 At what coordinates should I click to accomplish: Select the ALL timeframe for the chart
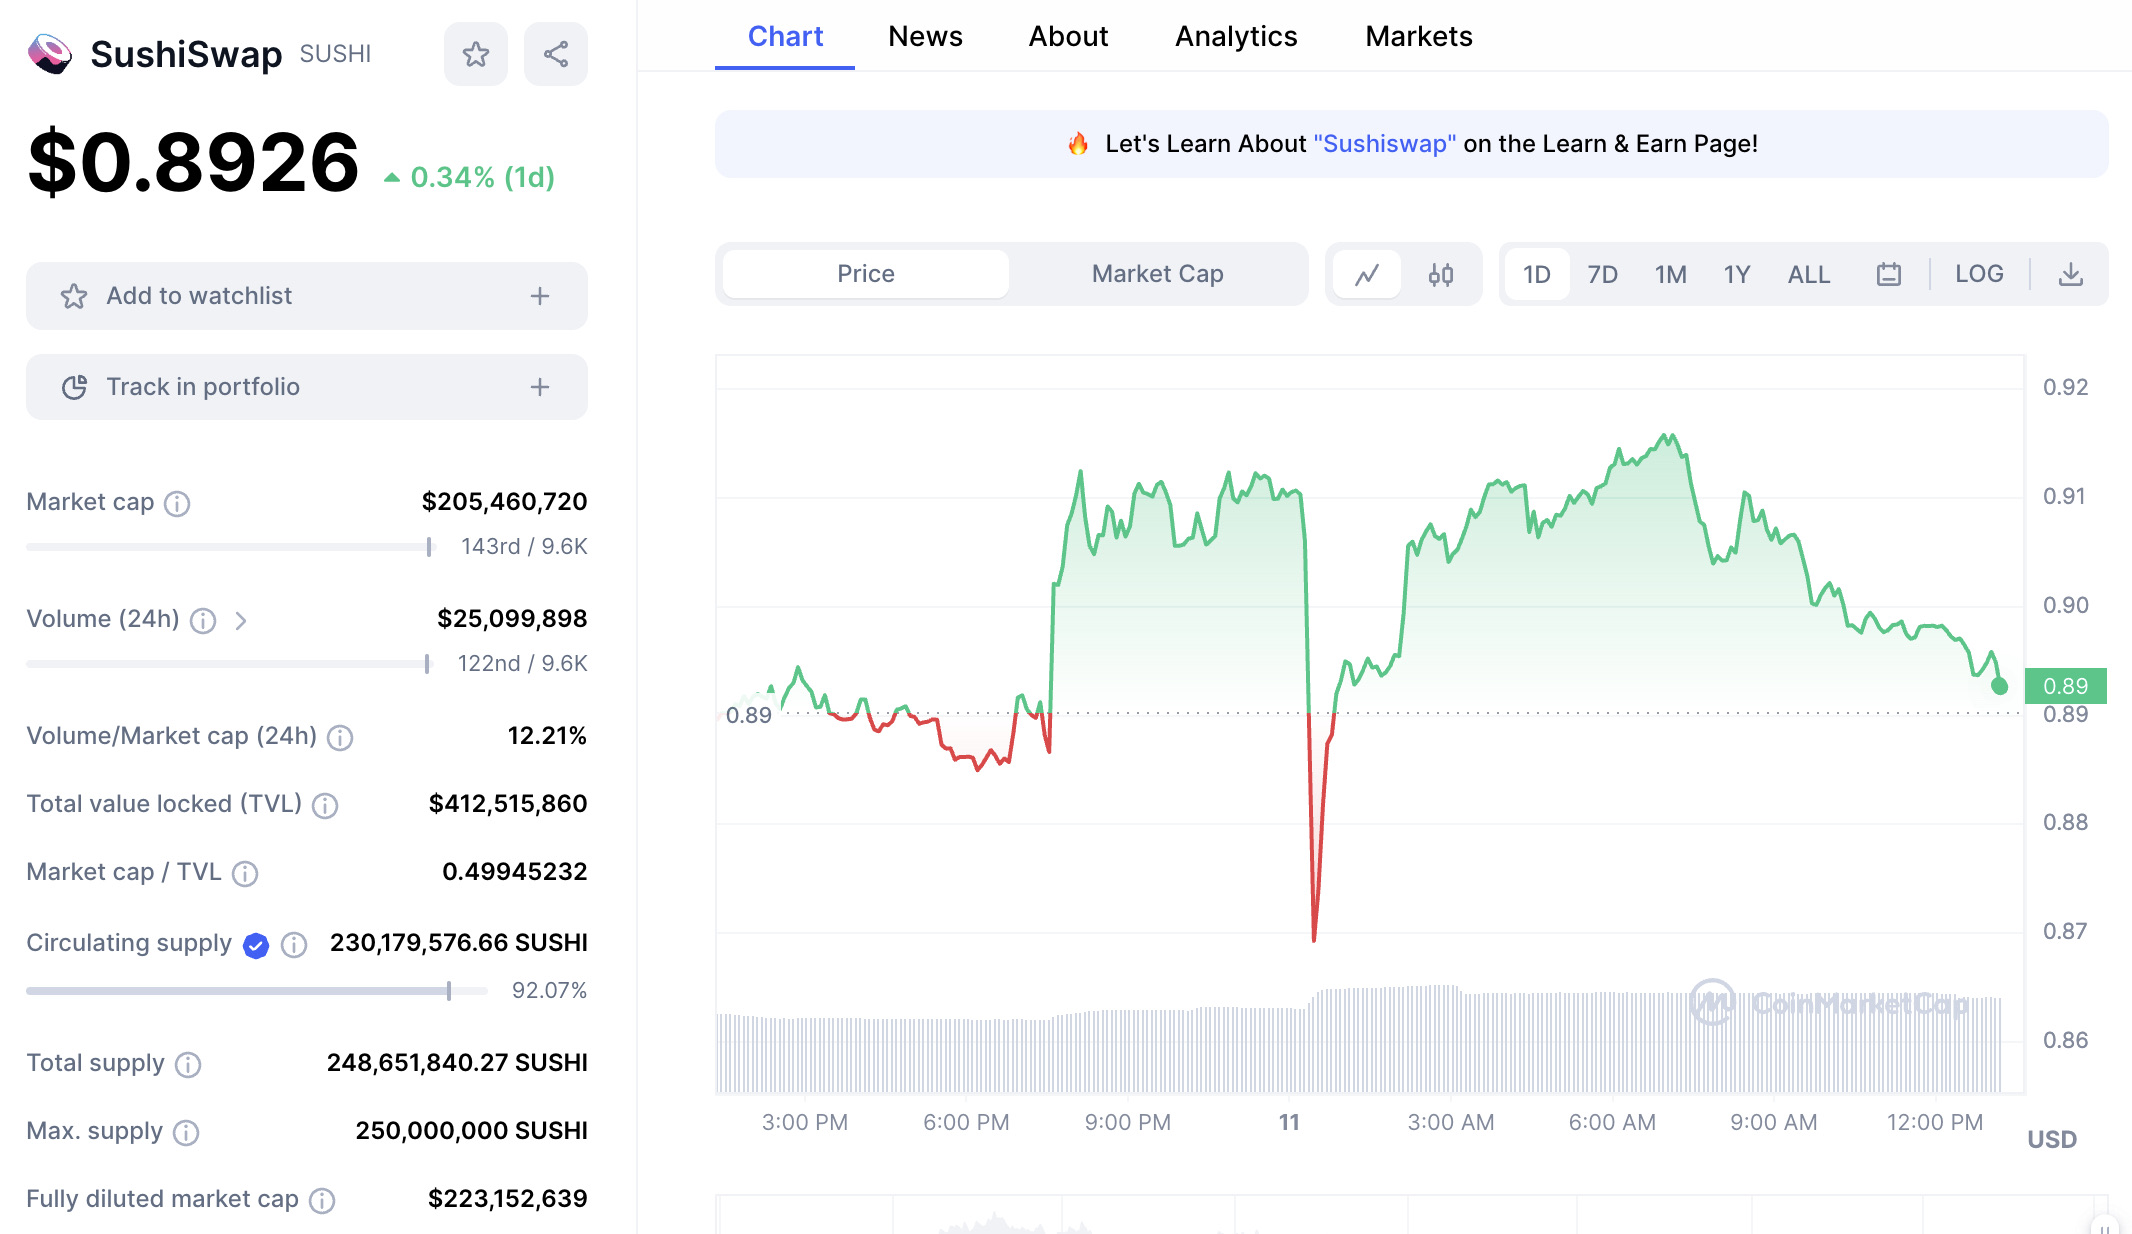pyautogui.click(x=1808, y=274)
